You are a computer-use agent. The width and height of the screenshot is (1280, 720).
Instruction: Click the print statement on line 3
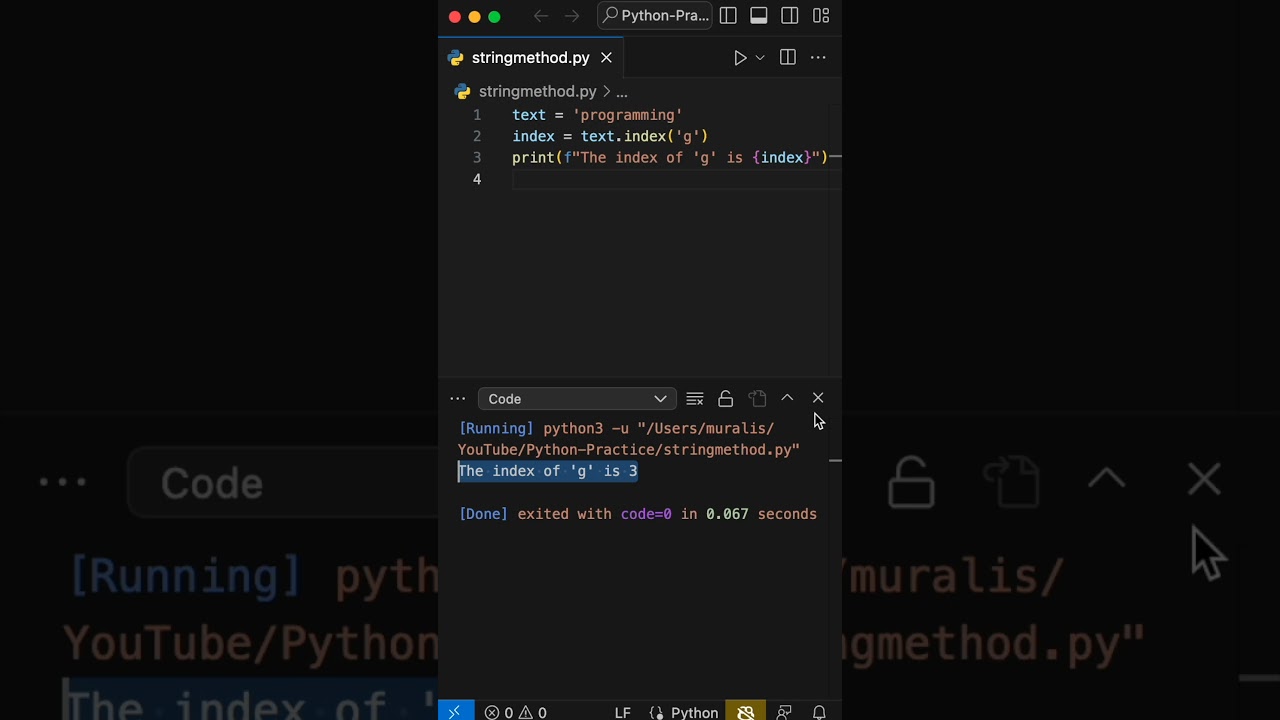click(x=670, y=158)
